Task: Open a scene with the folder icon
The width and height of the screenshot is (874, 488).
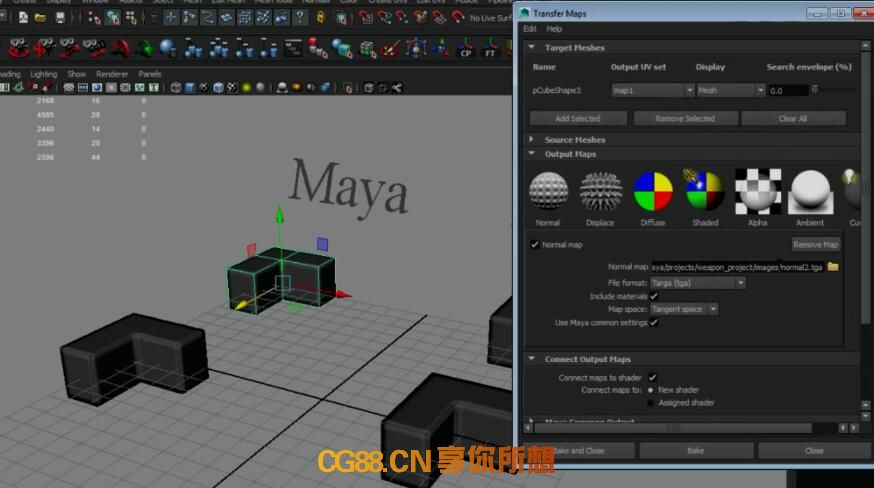Action: pos(40,18)
